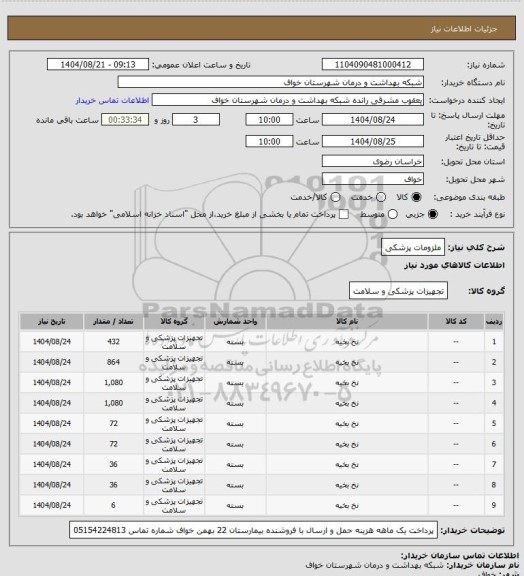The width and height of the screenshot is (524, 576).
Task: Click the date 1404/08/24 in row 7
Action: (x=51, y=464)
